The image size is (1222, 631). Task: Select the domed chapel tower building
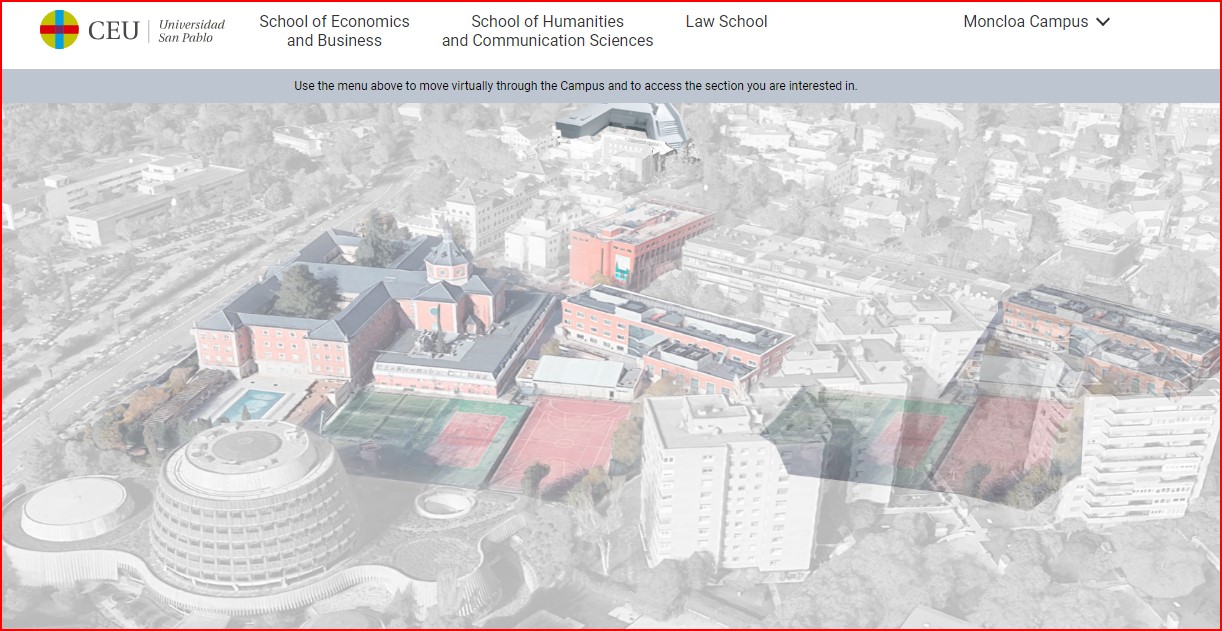448,263
